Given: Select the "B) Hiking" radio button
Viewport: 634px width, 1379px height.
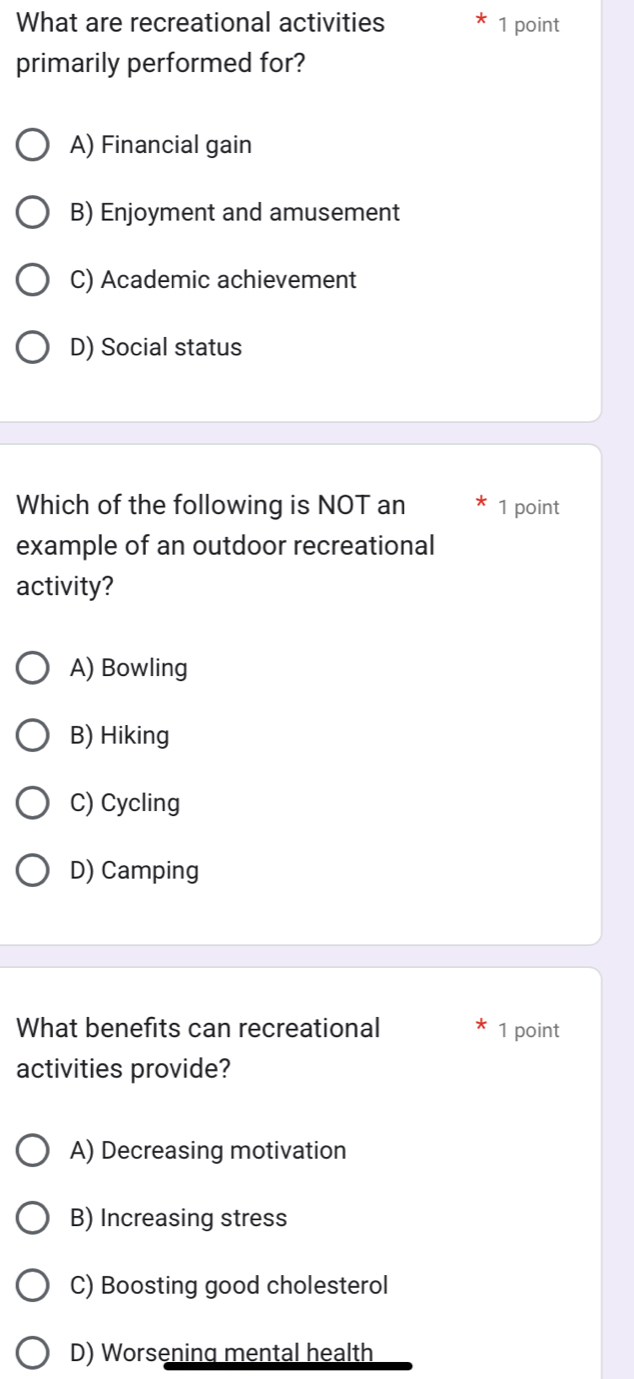Looking at the screenshot, I should point(33,736).
